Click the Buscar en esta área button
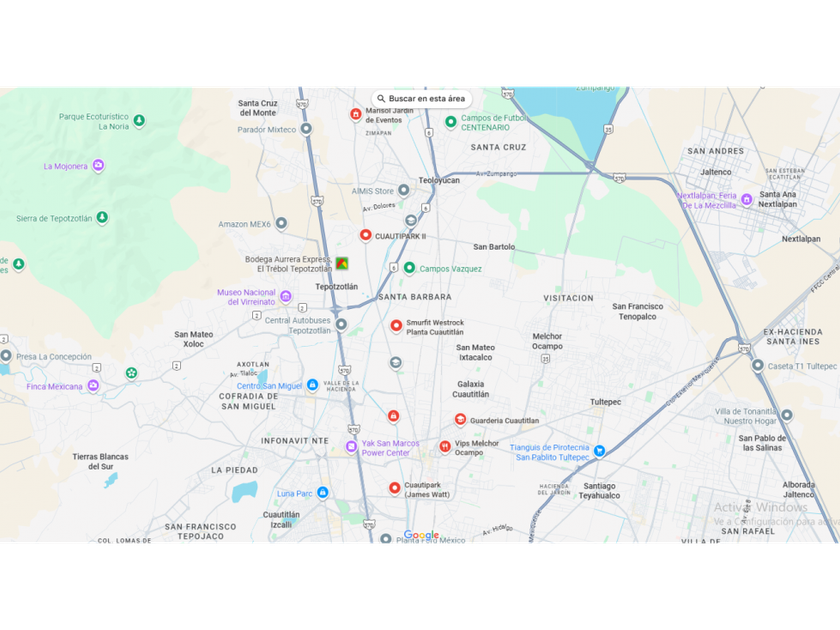Image resolution: width=840 pixels, height=630 pixels. pos(422,99)
